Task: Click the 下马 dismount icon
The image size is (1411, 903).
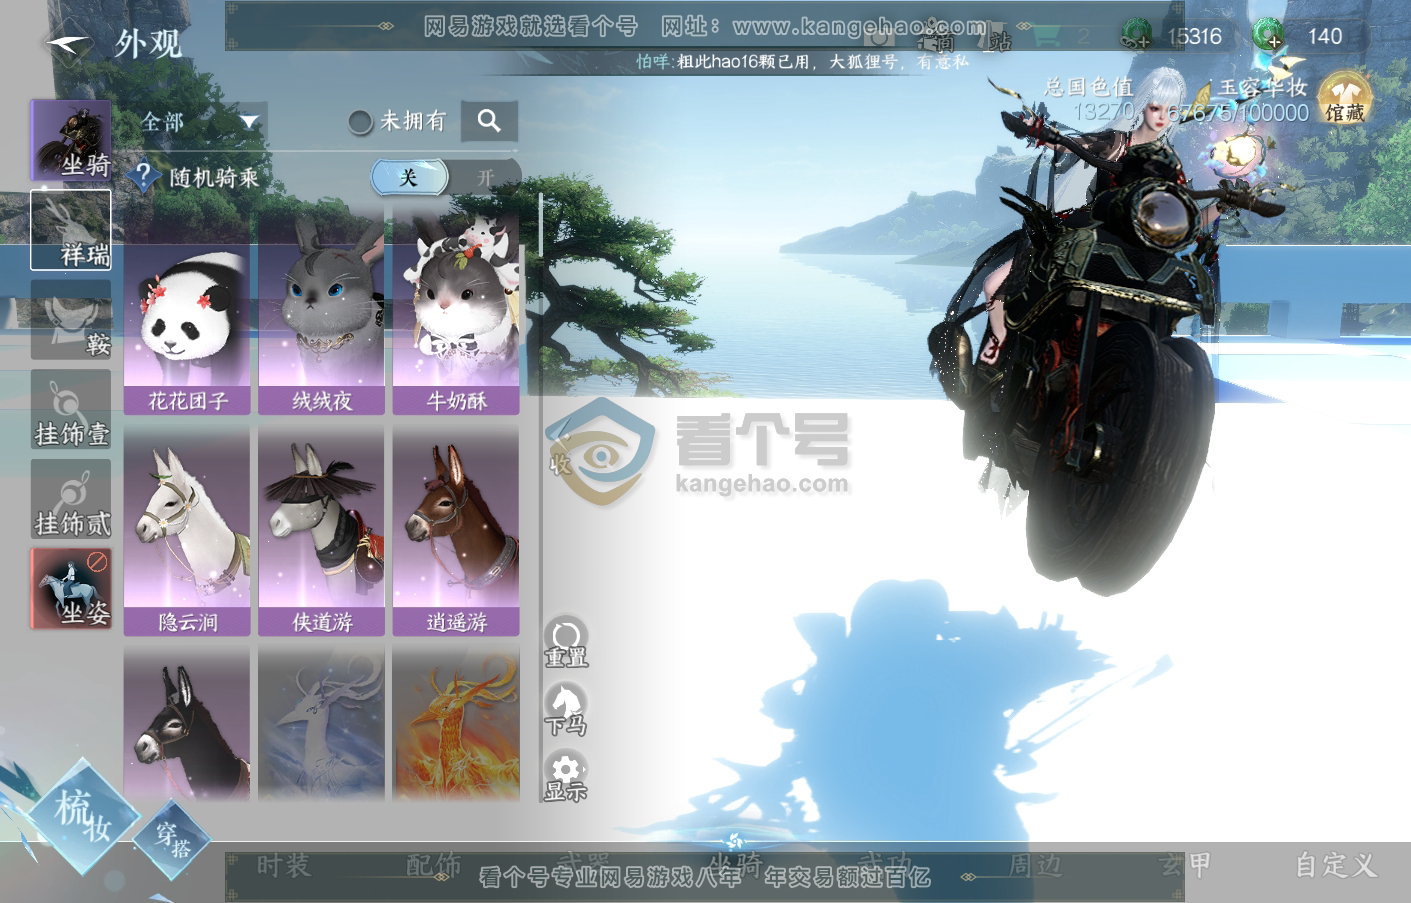Action: [x=566, y=709]
